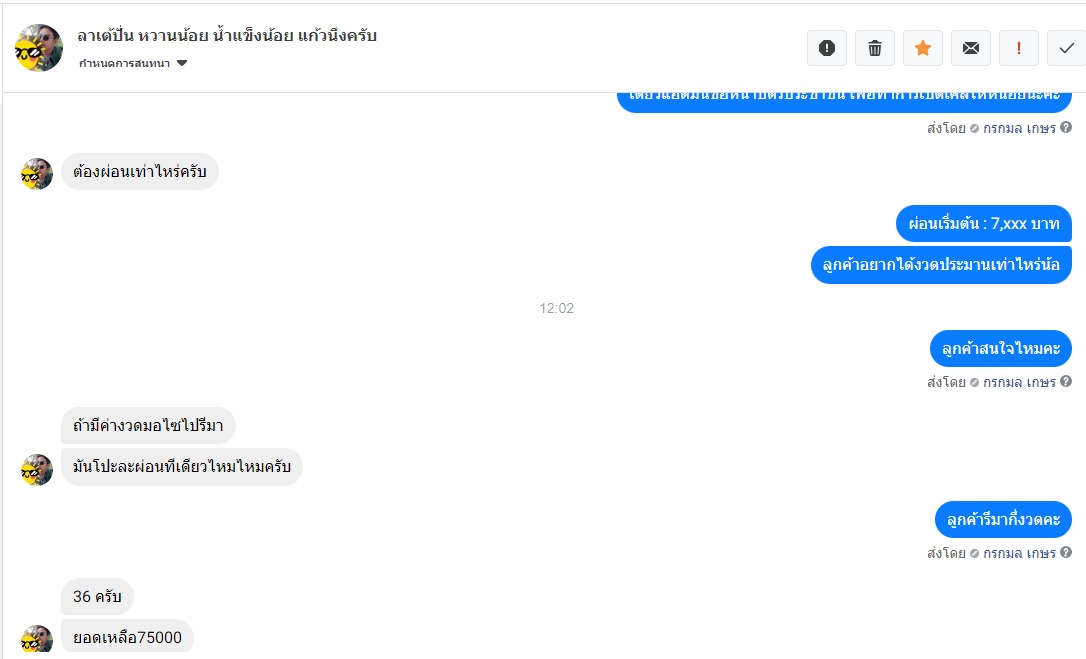Open กรกมล เกษร sender link below ลูกค้ารีมากี่งวดคะ
This screenshot has width=1086, height=659.
pyautogui.click(x=1020, y=553)
